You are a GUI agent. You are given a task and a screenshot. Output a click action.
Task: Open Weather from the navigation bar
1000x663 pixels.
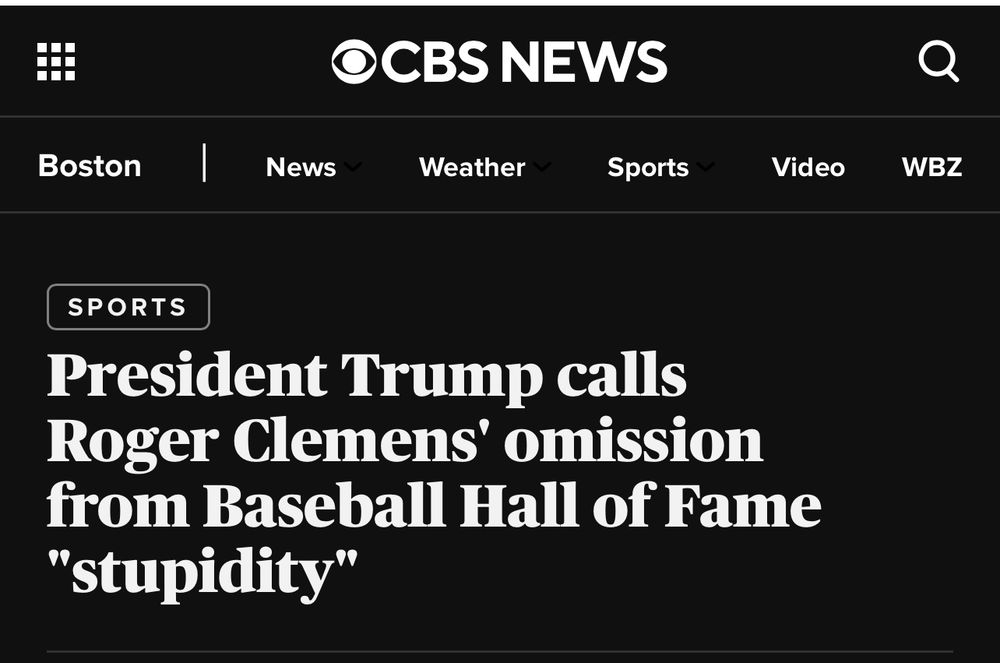471,167
